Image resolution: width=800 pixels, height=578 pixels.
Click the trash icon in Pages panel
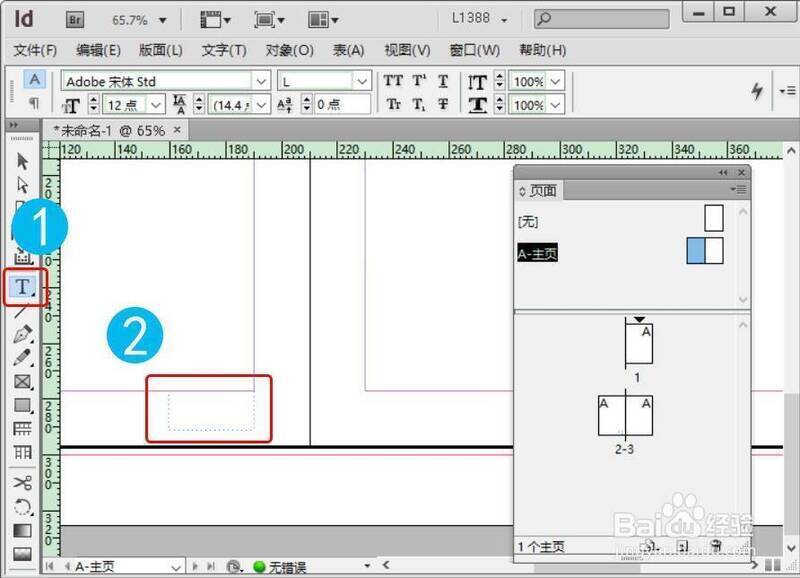pos(715,546)
